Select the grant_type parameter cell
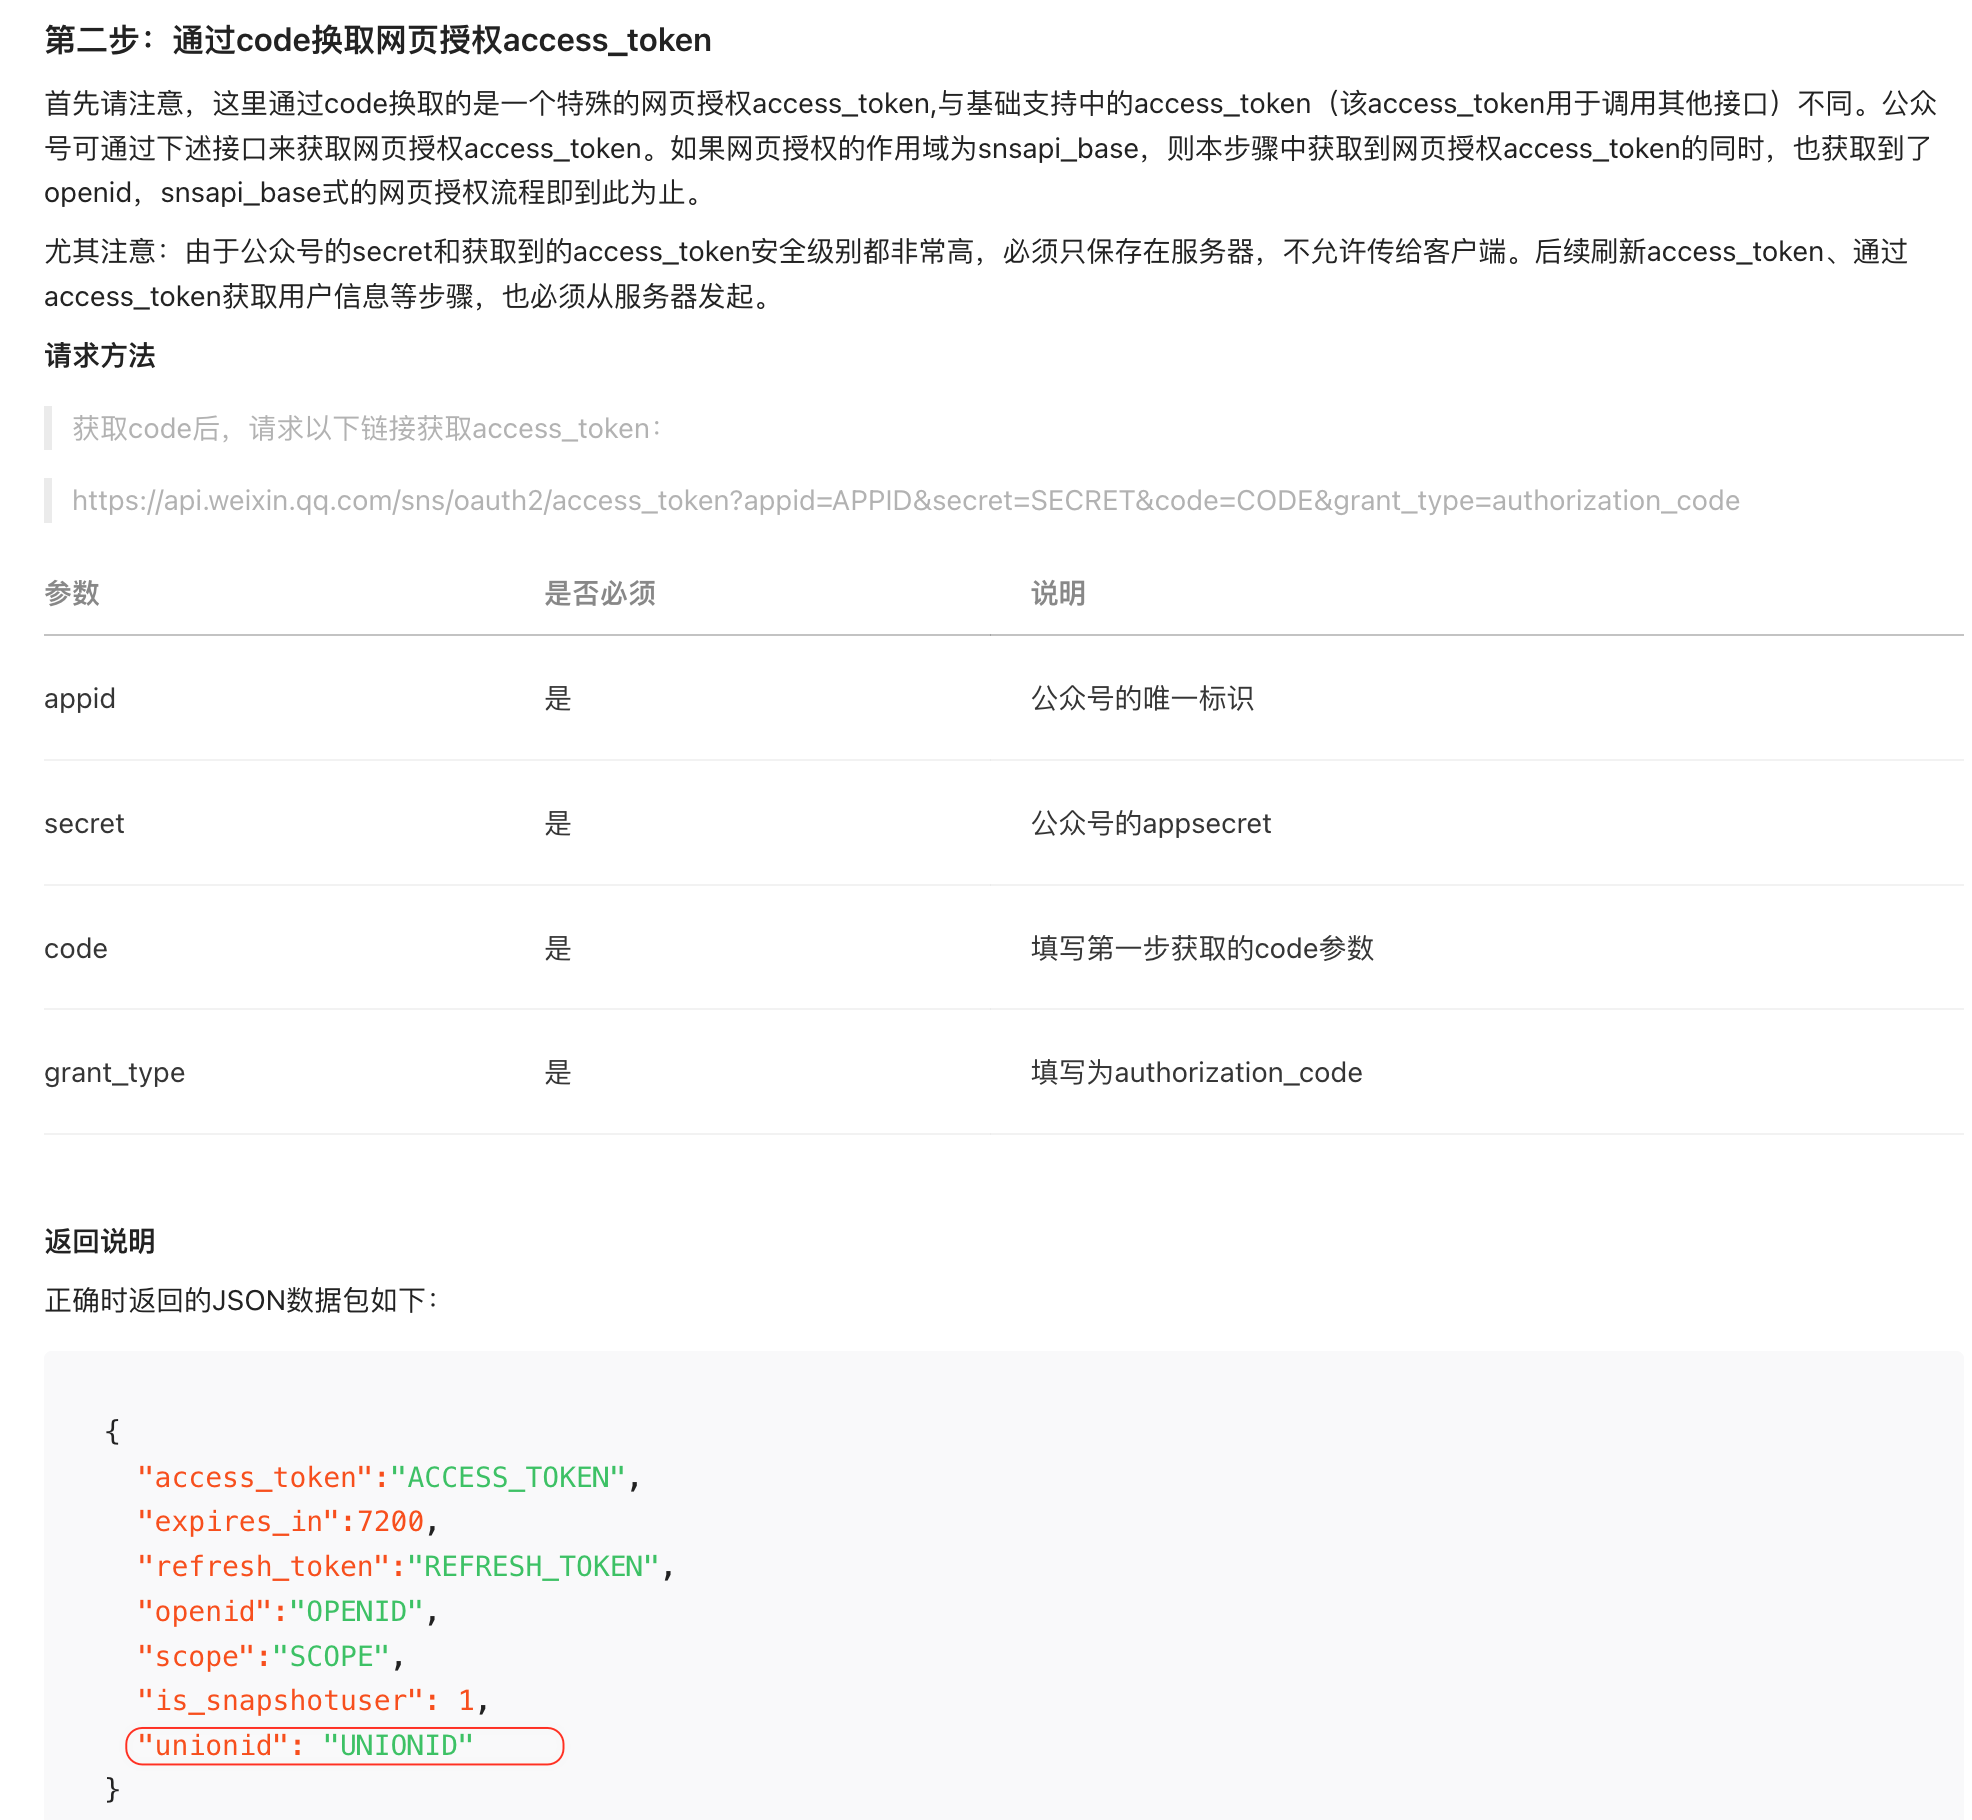The width and height of the screenshot is (1972, 1820). (114, 1072)
